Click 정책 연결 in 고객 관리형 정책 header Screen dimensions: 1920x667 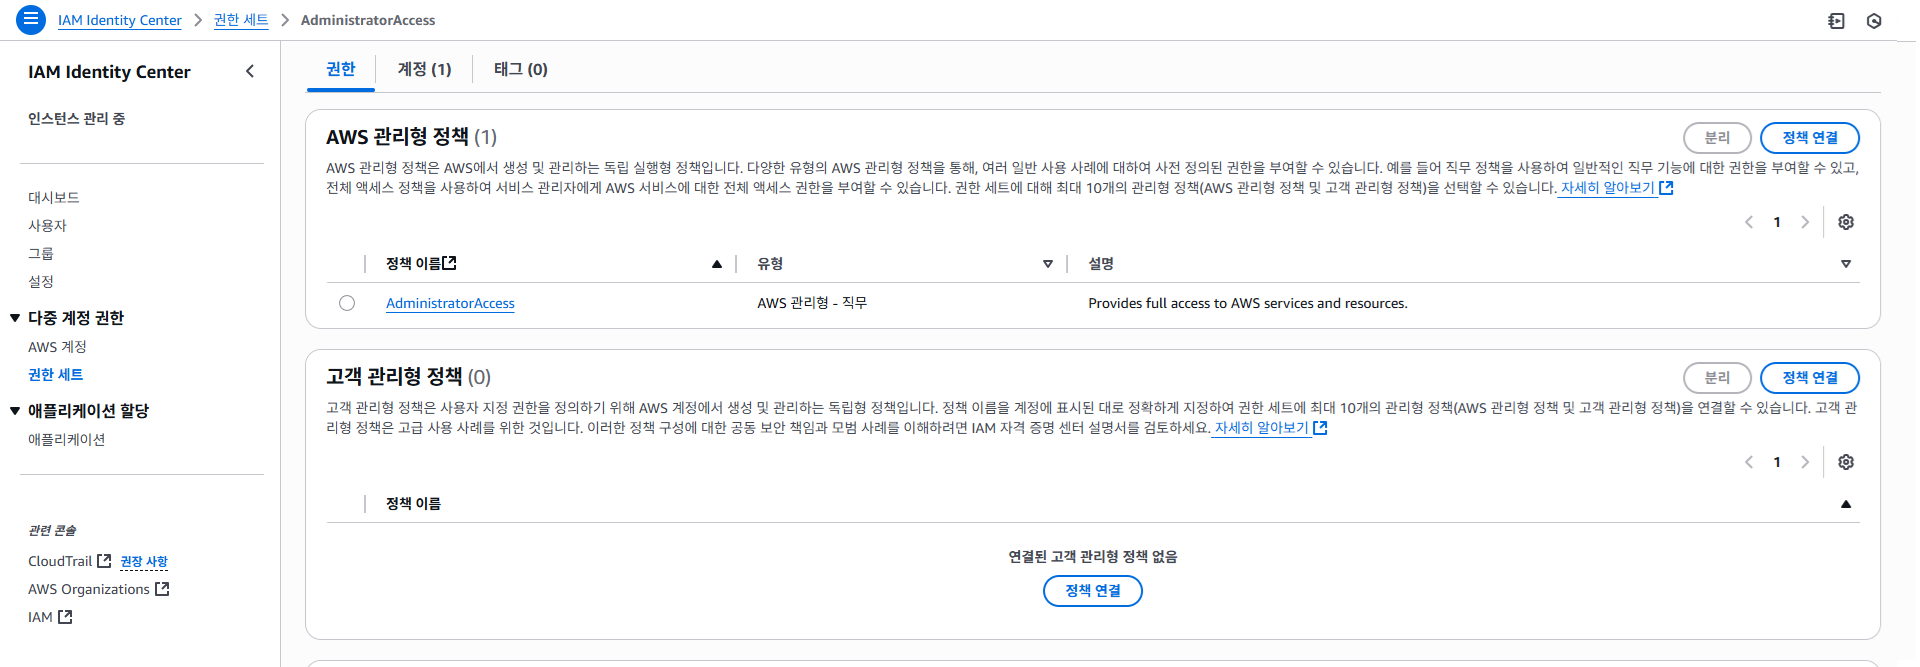click(x=1810, y=378)
